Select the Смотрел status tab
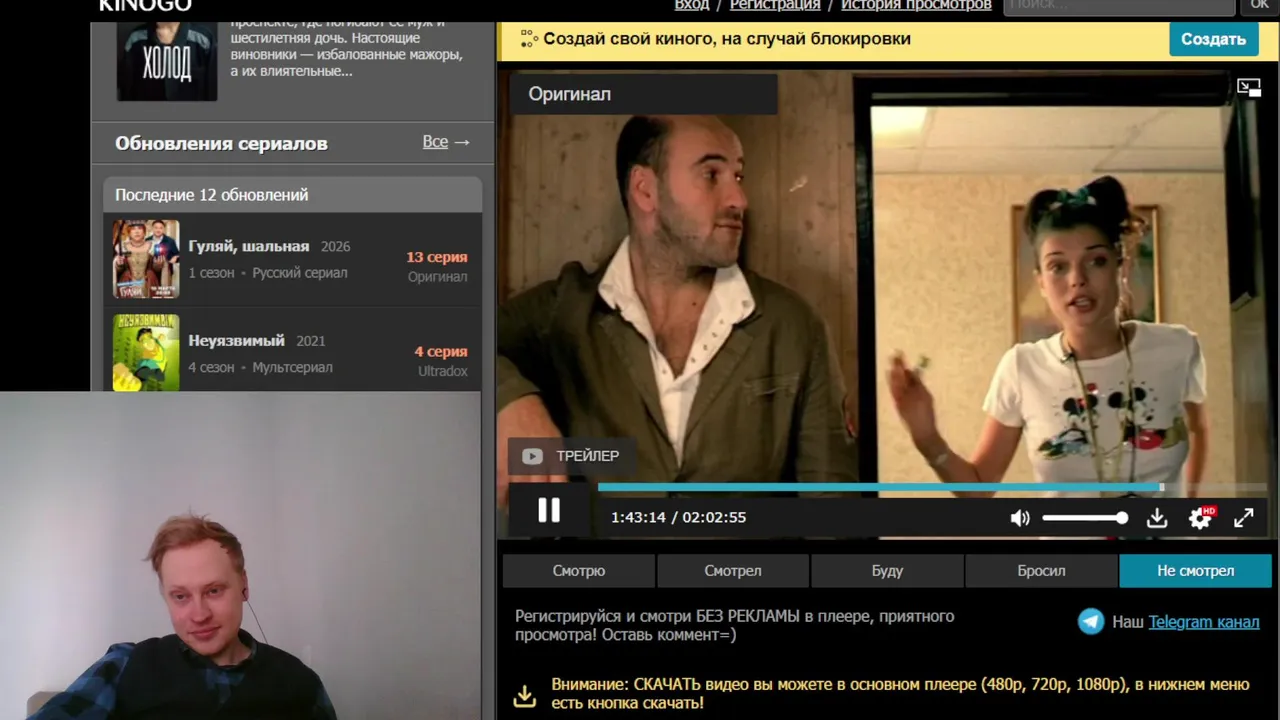The image size is (1280, 720). (x=733, y=571)
